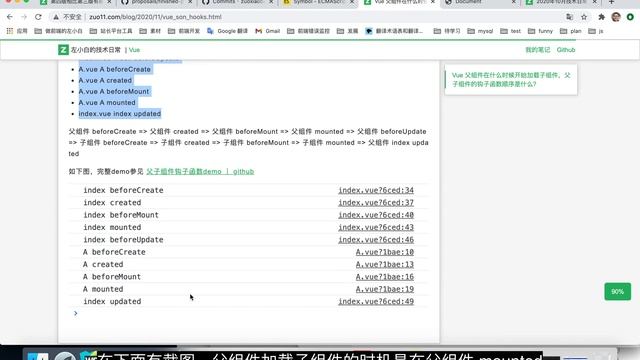
Task: Switch to the first tab with green Z favicon
Action: (73, 2)
